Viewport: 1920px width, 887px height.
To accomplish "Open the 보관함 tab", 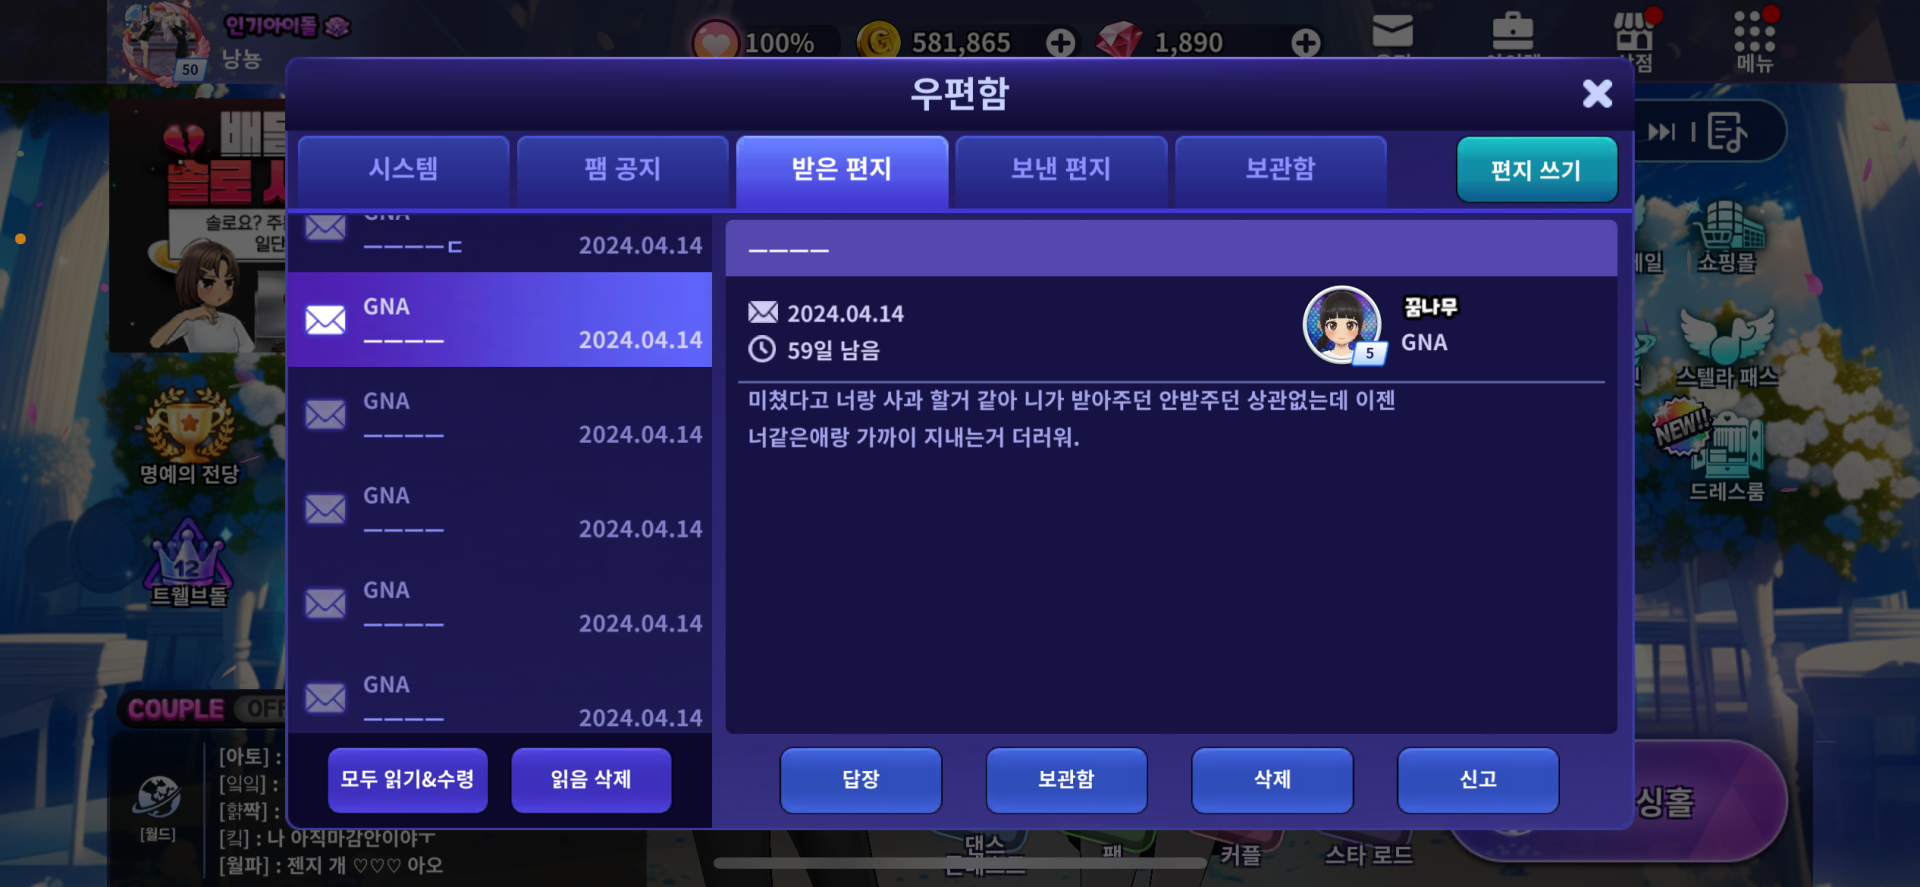I will click(1280, 170).
